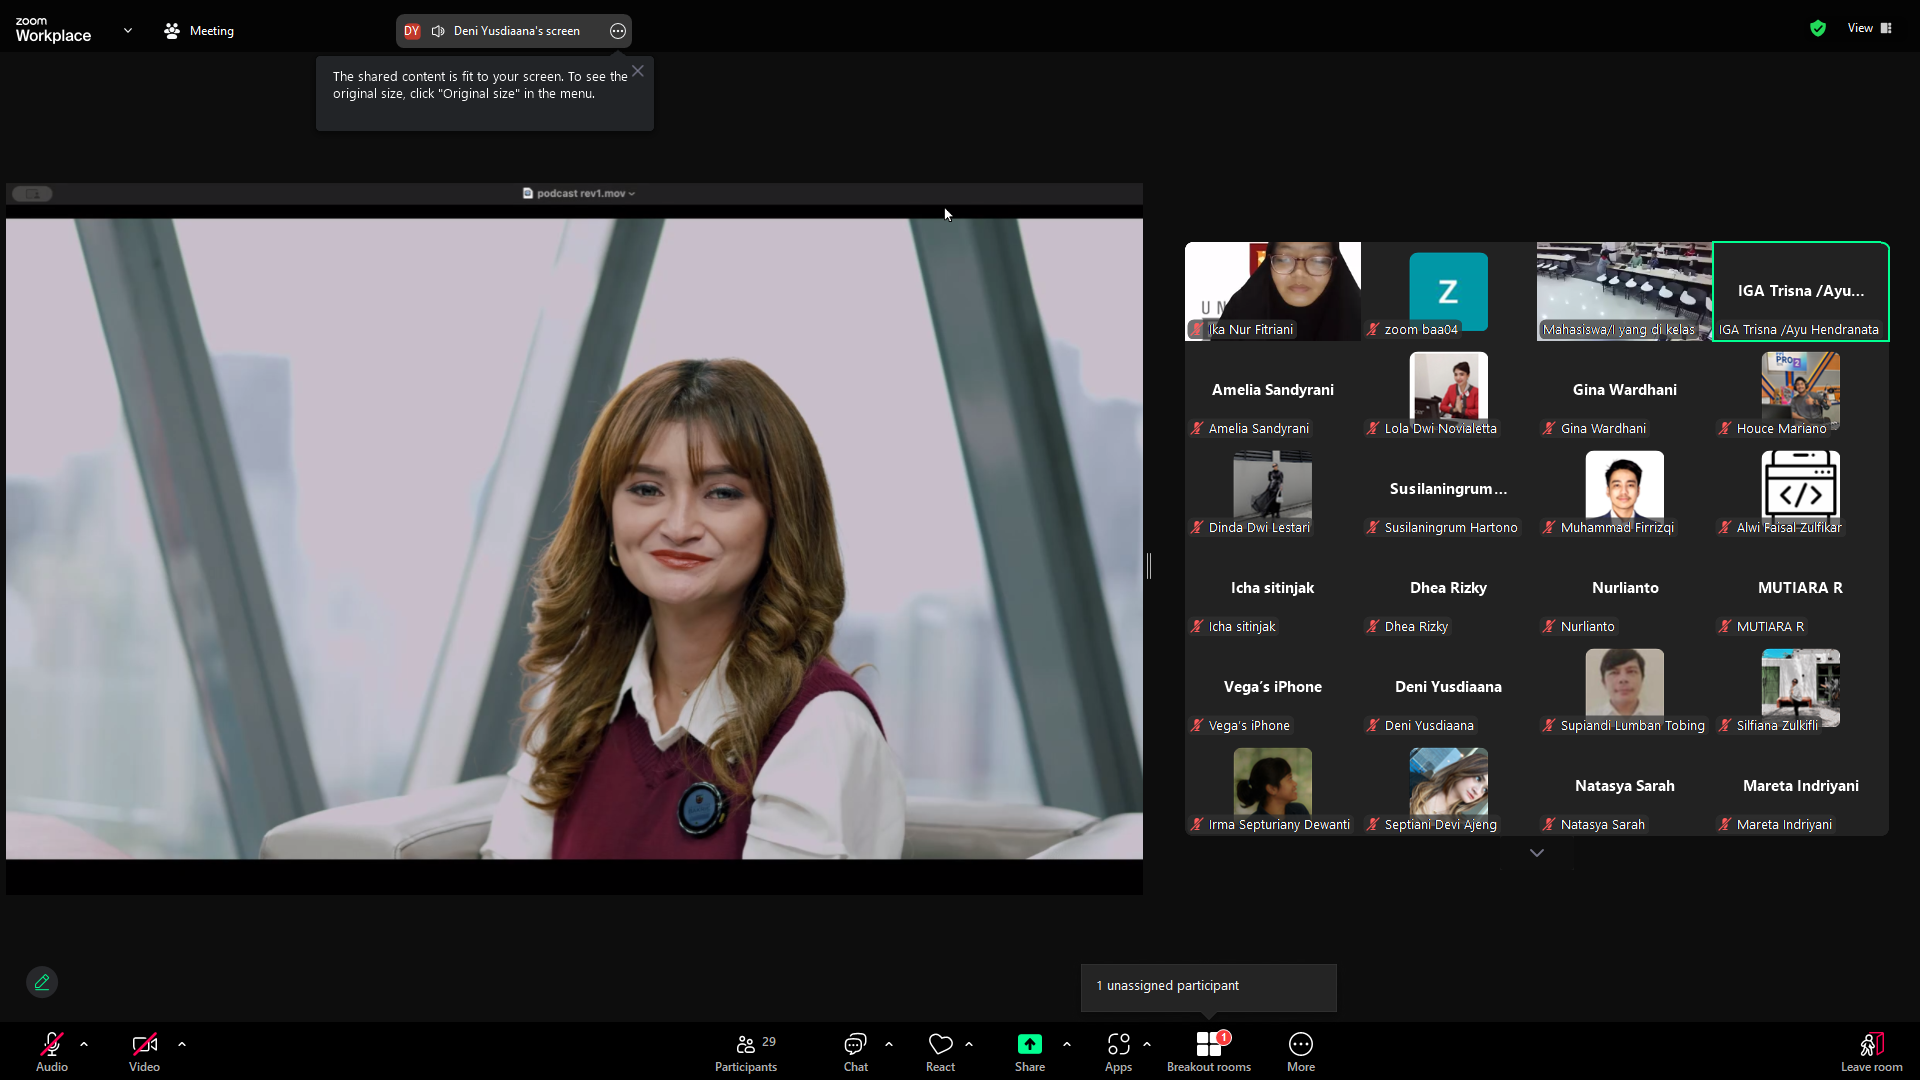Select Susilaningrum Hartono participant tile

(1449, 489)
